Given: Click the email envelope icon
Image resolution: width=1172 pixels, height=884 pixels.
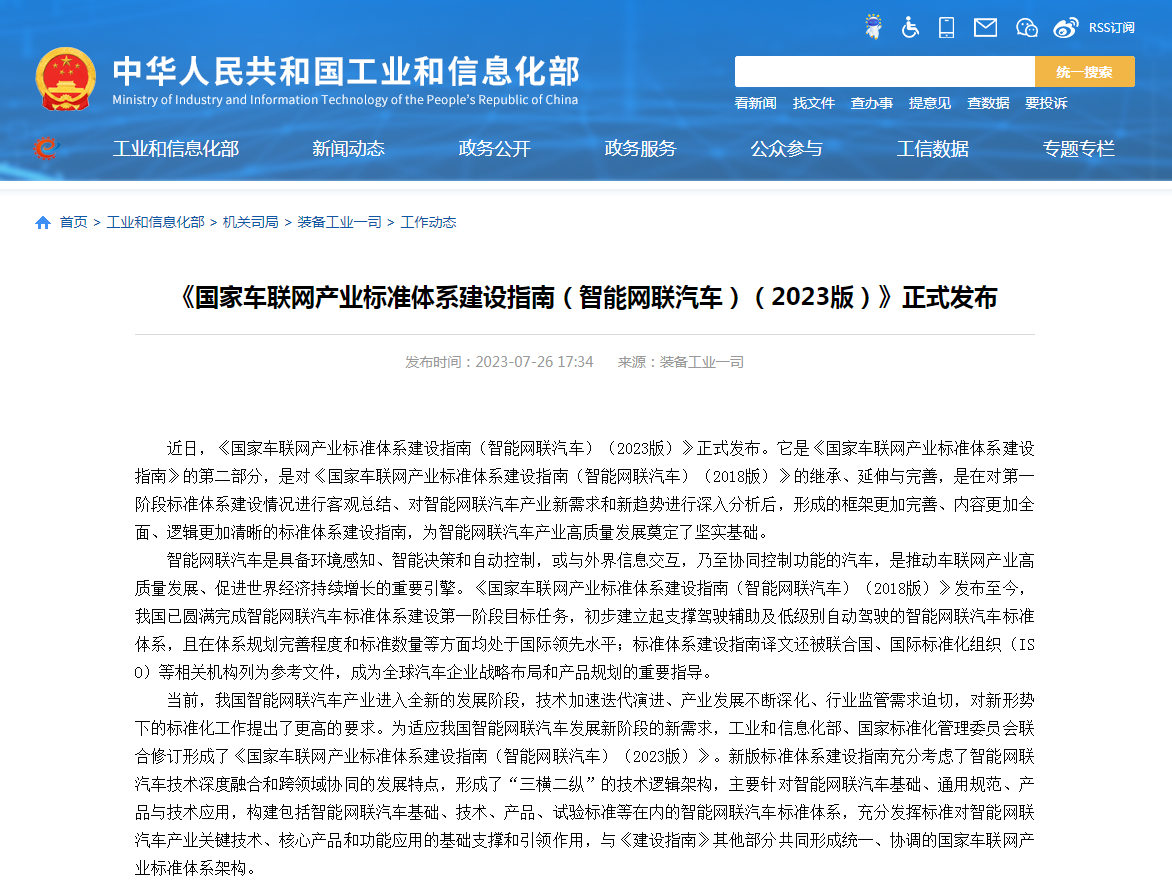Looking at the screenshot, I should pyautogui.click(x=985, y=27).
